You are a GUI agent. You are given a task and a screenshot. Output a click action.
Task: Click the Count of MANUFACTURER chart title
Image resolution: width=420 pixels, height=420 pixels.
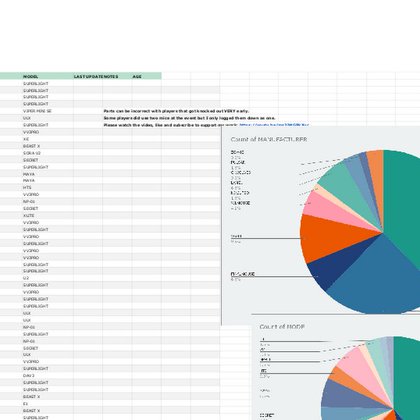[x=269, y=139]
